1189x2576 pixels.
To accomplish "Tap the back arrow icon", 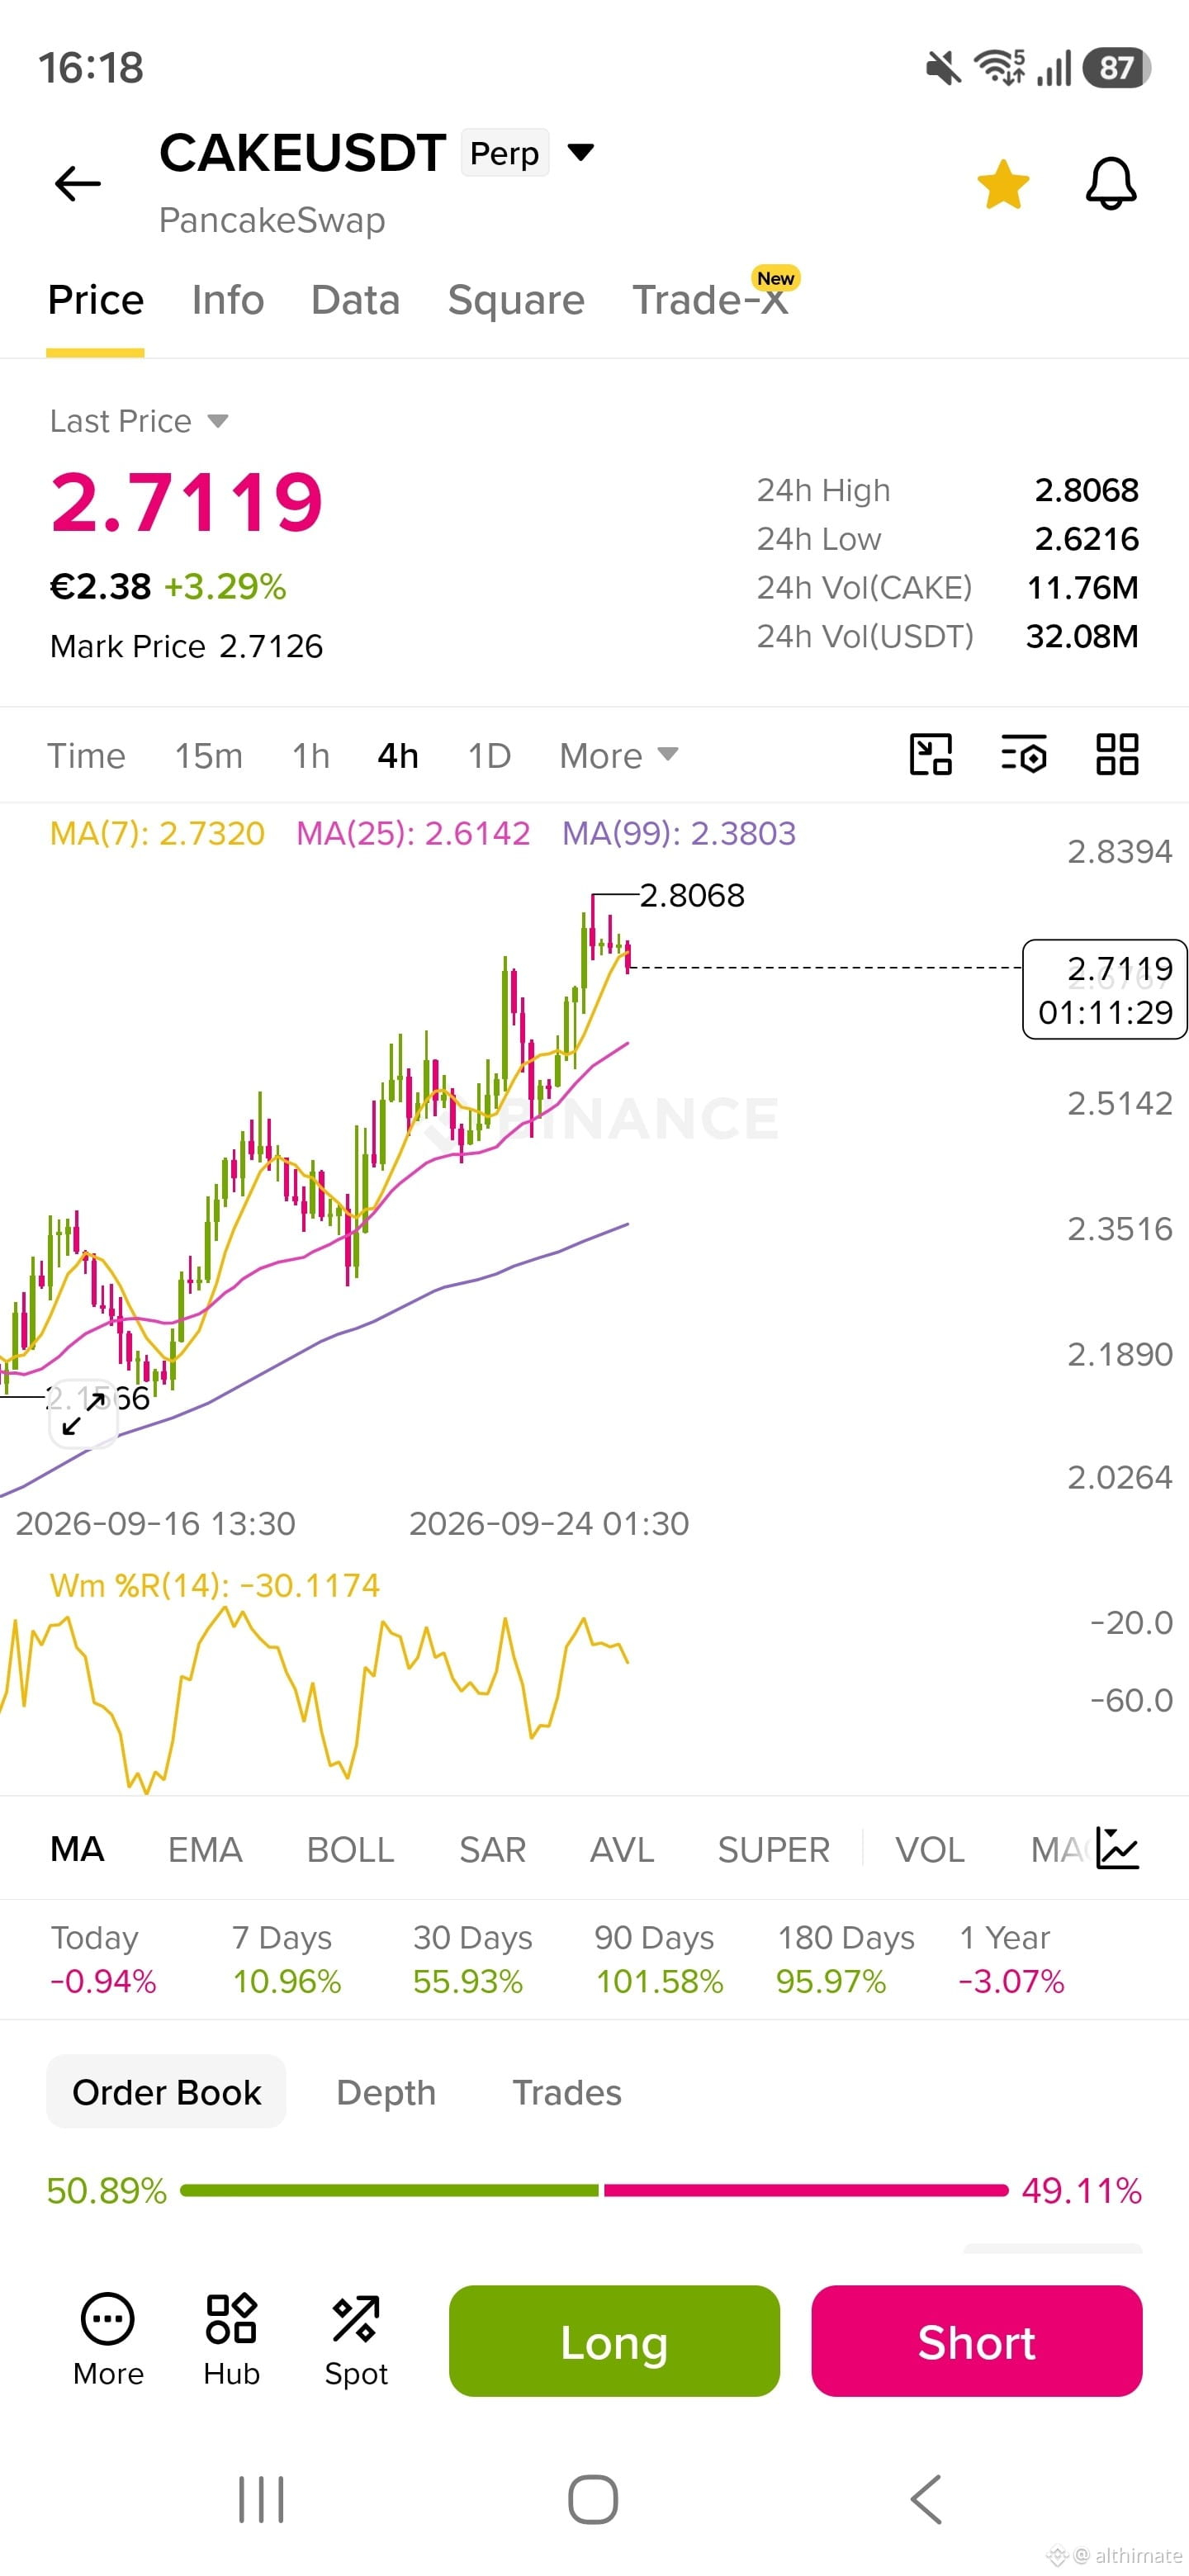I will [x=77, y=184].
